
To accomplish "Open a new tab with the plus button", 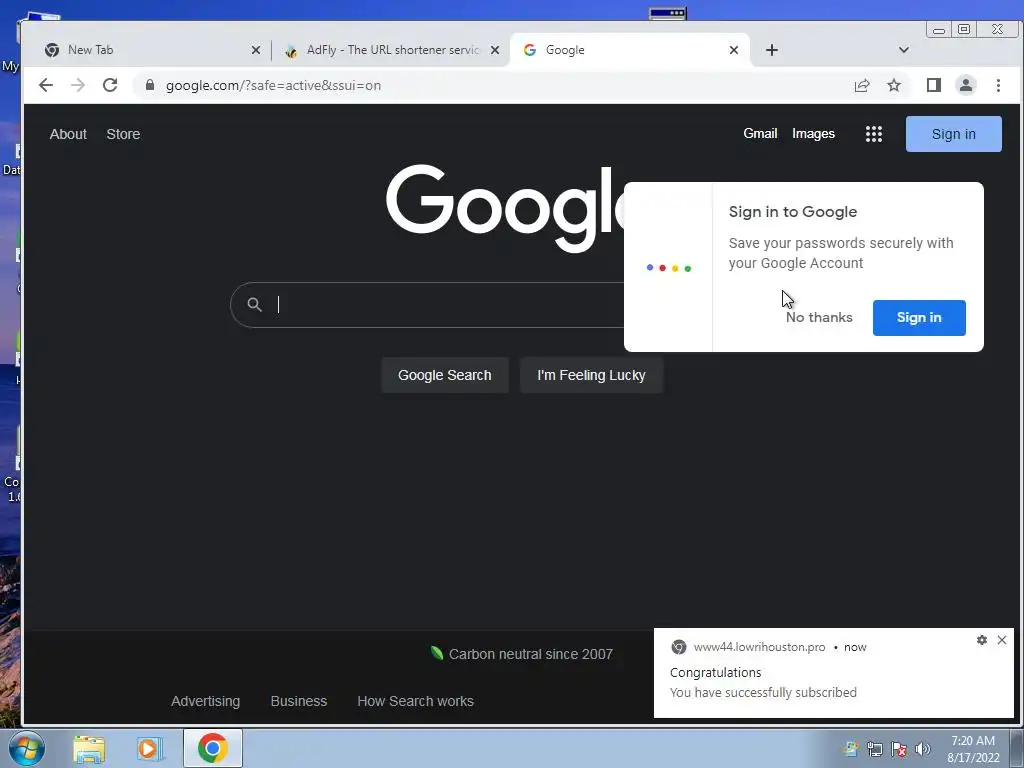I will tap(772, 50).
